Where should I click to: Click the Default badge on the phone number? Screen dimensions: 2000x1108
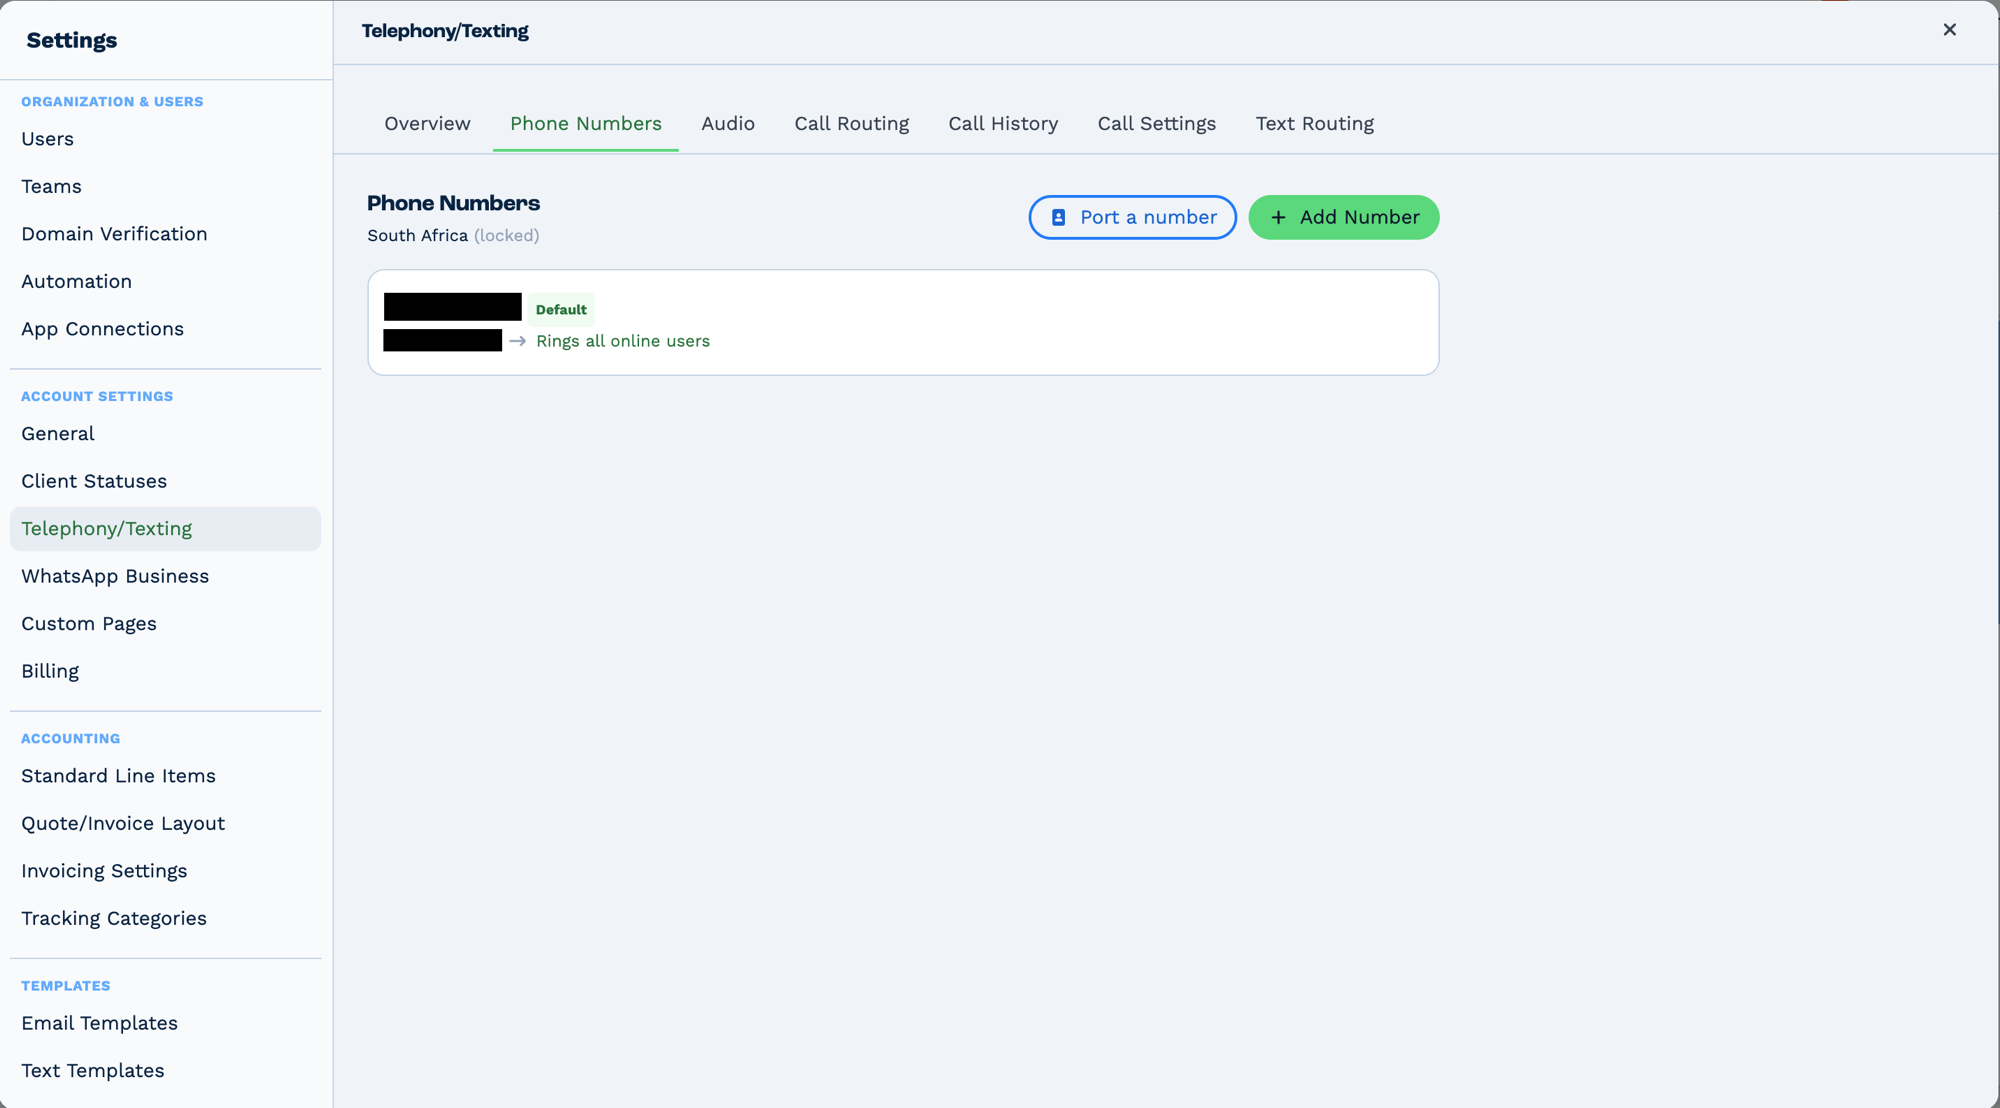[x=561, y=310]
